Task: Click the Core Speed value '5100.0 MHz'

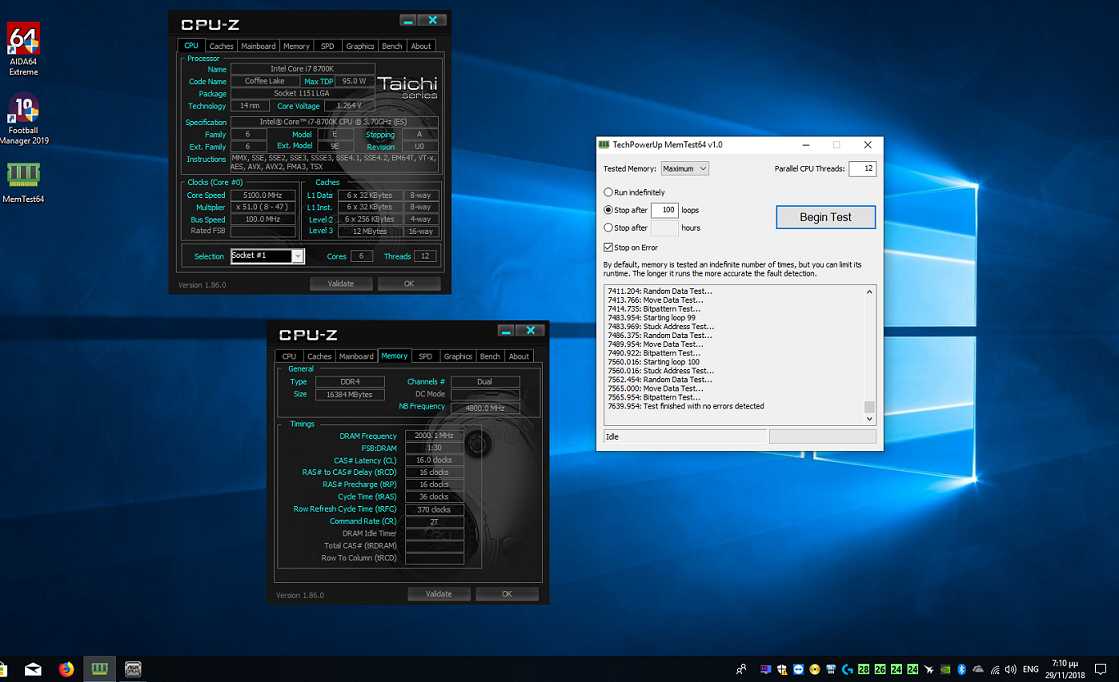Action: [263, 195]
